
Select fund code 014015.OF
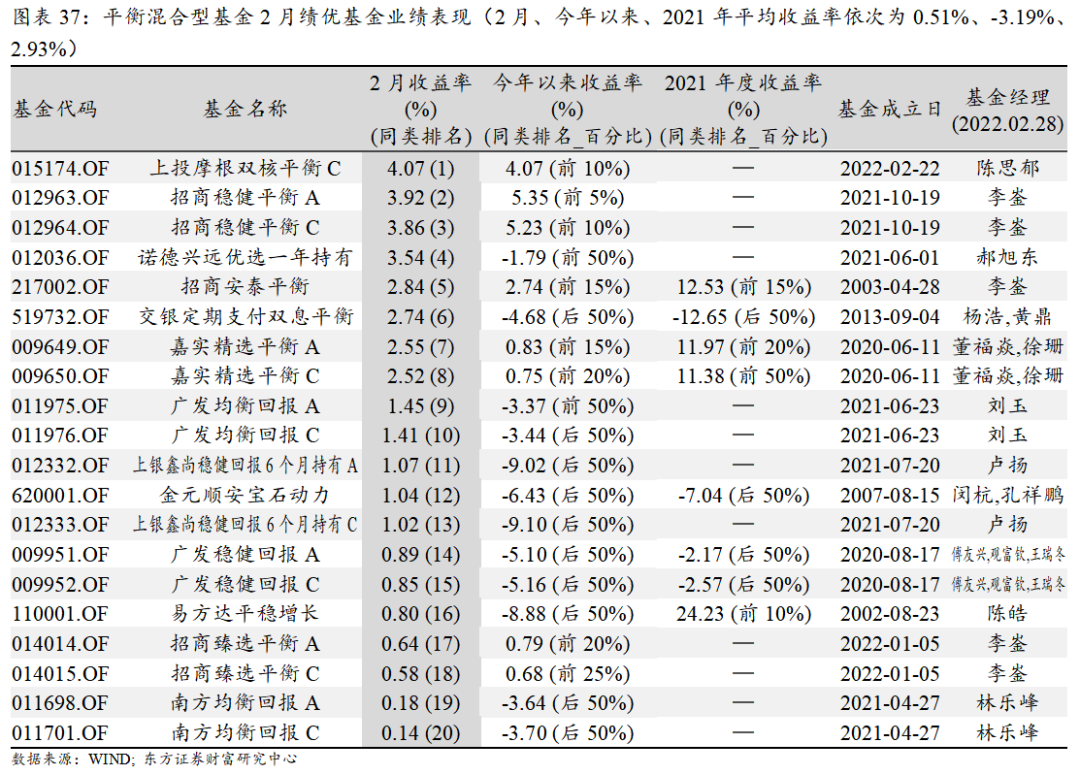tap(60, 674)
